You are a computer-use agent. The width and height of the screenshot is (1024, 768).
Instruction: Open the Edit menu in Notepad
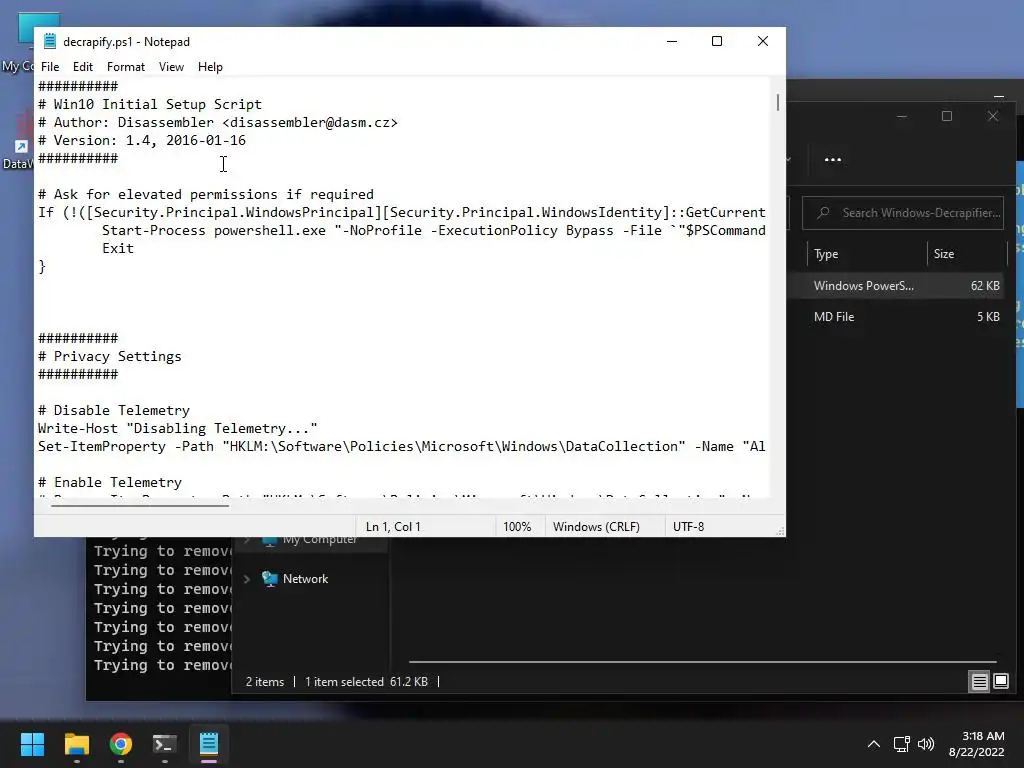point(82,67)
